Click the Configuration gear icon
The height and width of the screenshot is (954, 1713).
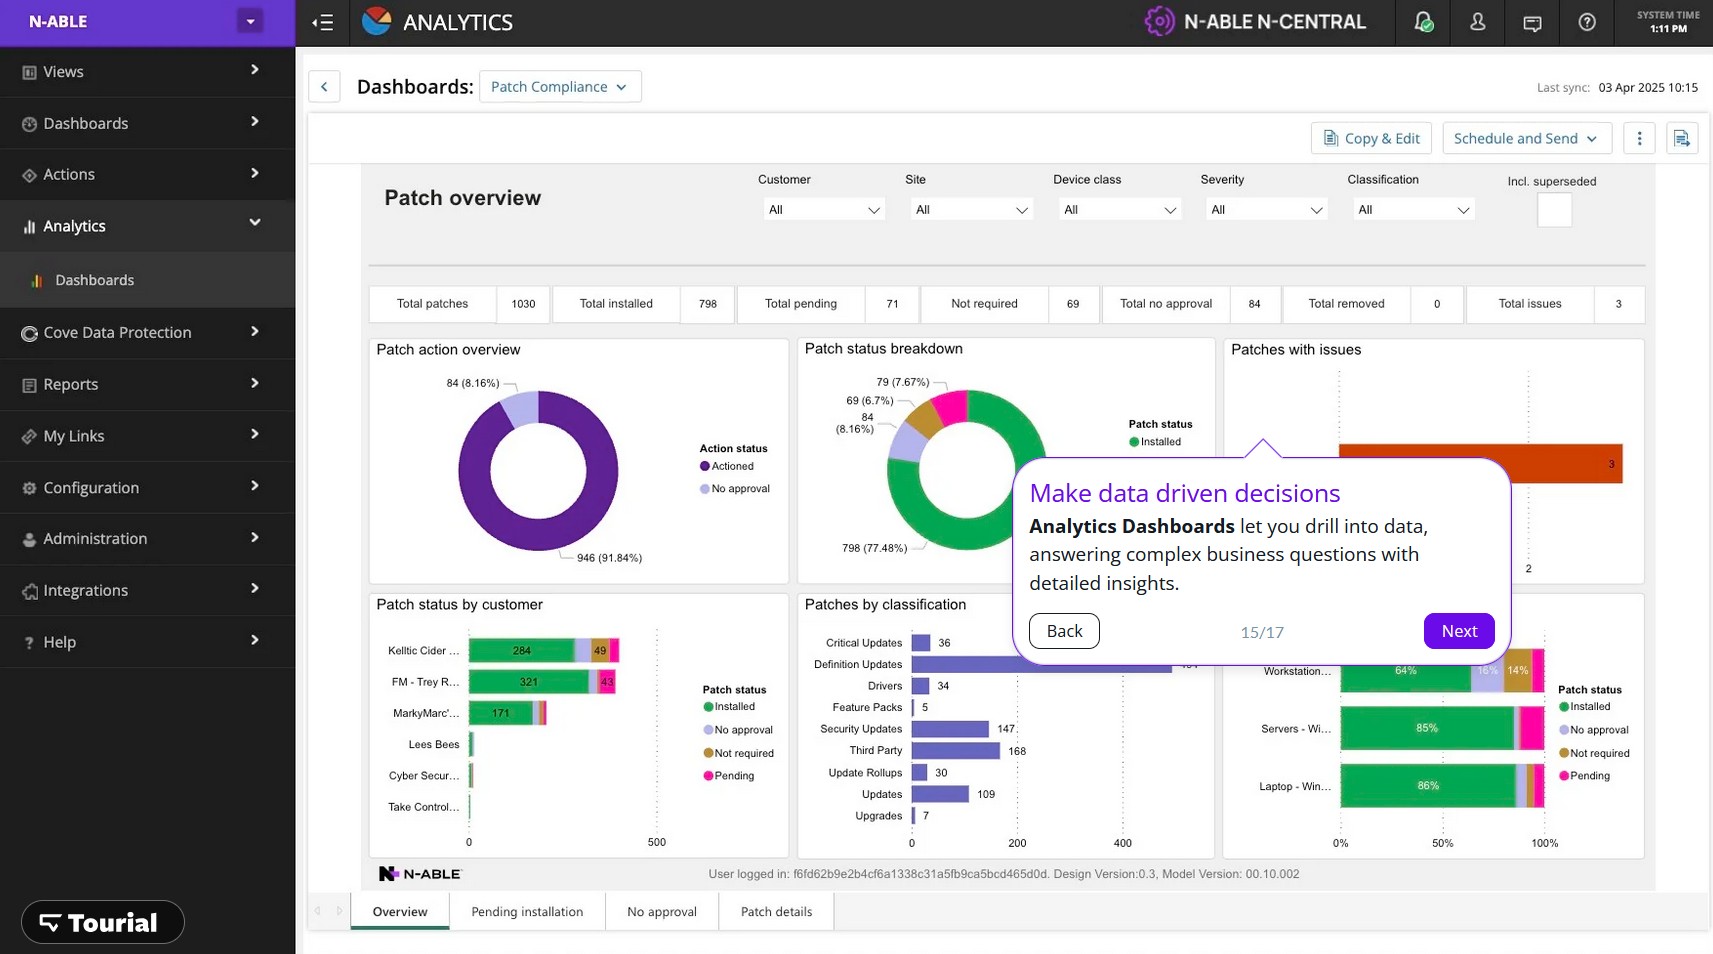(29, 488)
